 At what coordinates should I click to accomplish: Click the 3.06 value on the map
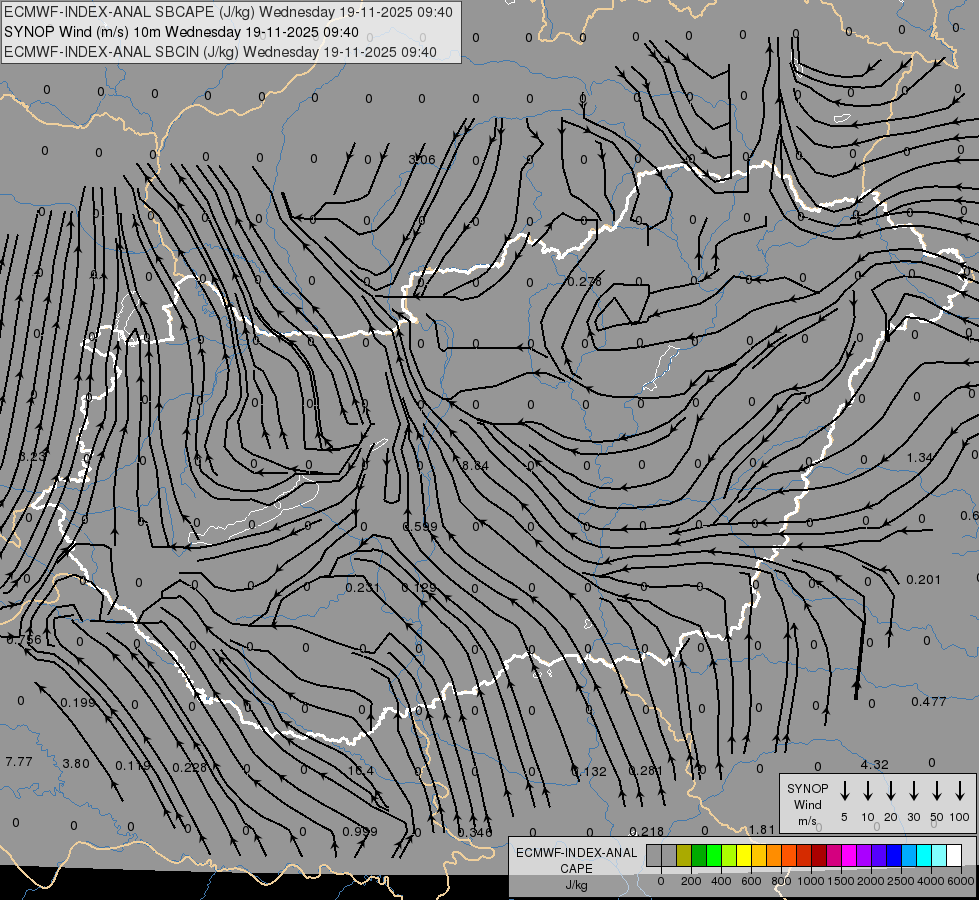click(x=421, y=160)
